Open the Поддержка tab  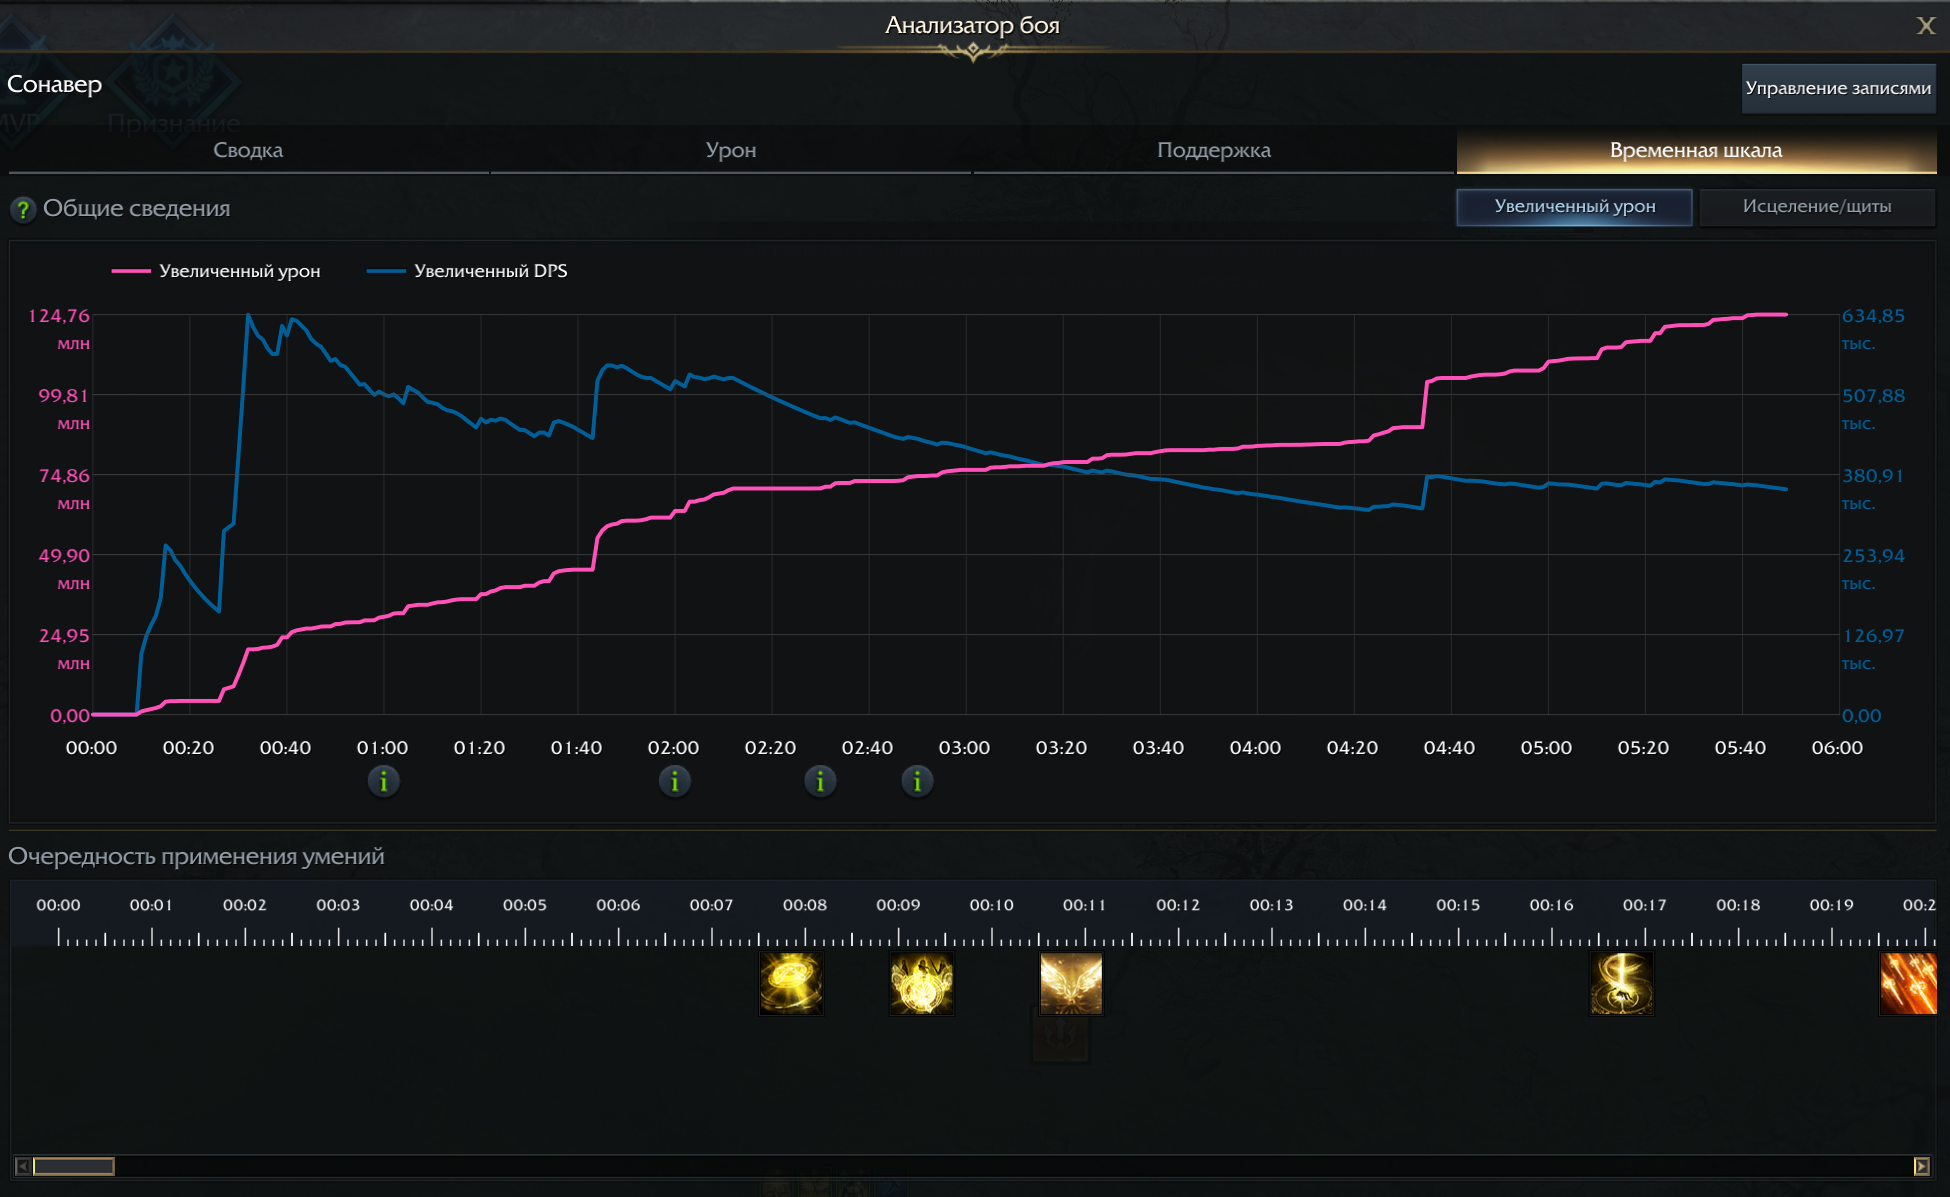(1214, 150)
